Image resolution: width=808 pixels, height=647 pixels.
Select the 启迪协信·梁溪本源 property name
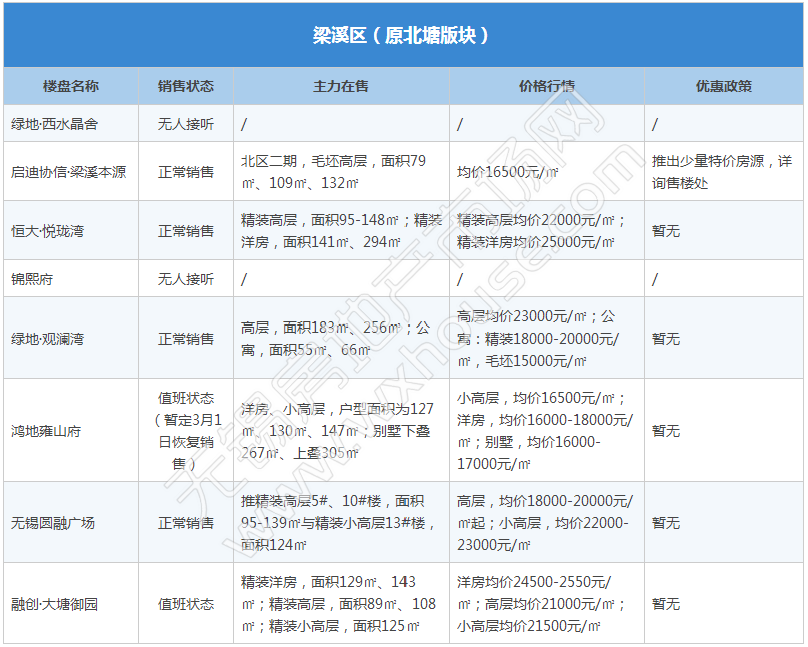69,172
